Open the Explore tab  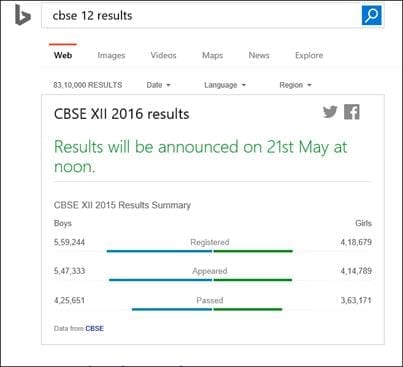point(309,55)
